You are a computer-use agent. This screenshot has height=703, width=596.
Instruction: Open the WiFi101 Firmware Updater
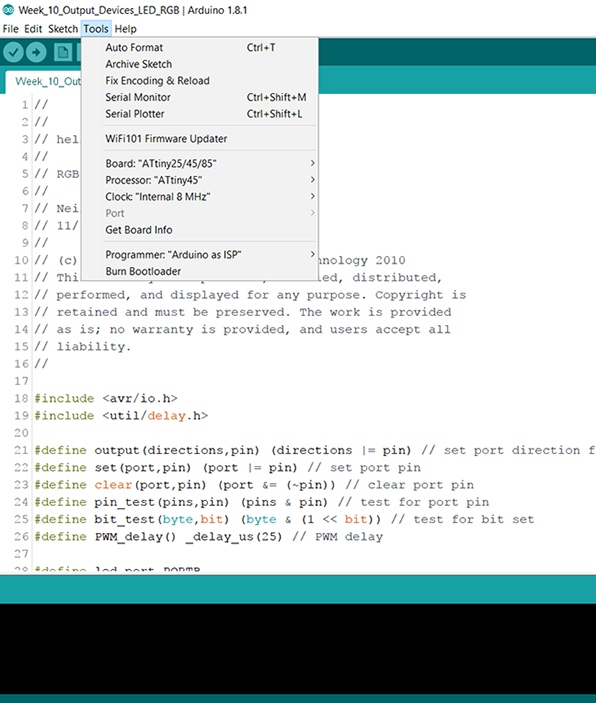200,139
